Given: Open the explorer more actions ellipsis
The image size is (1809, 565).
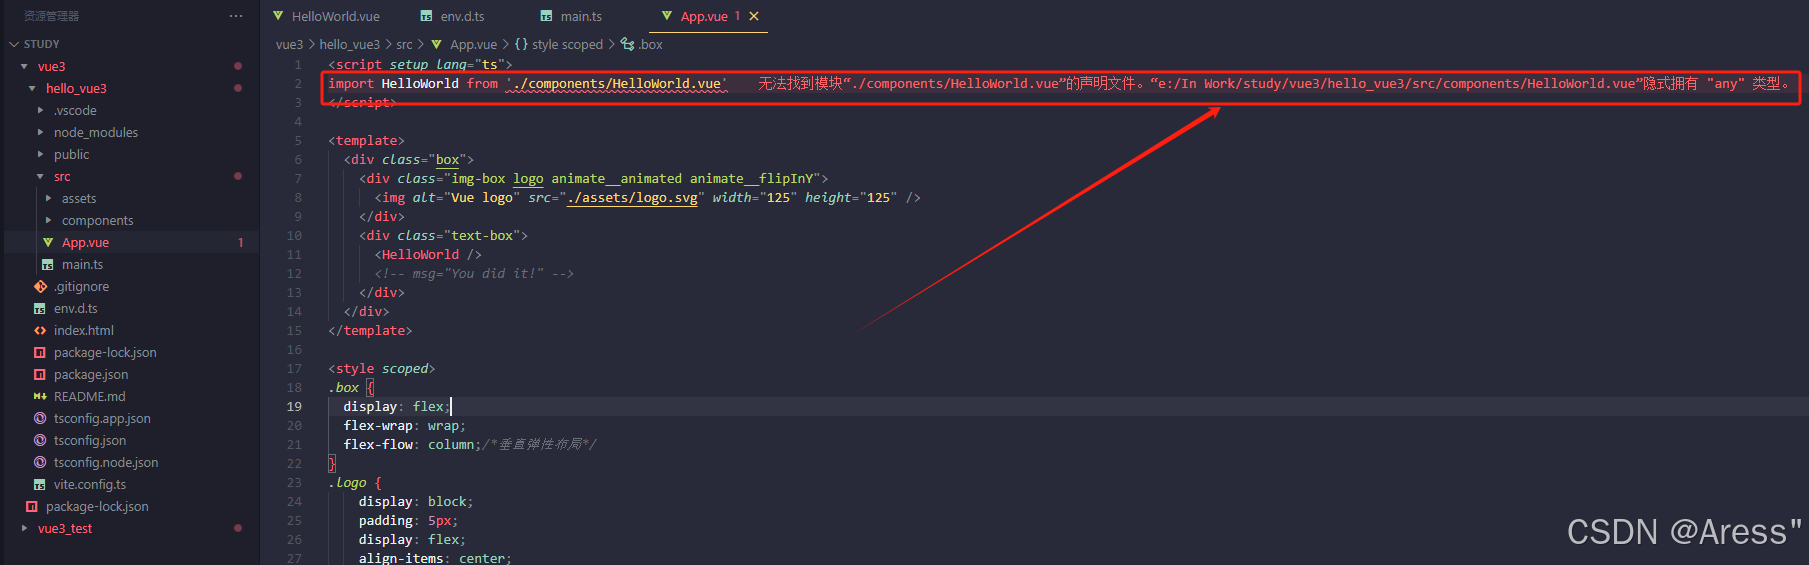Looking at the screenshot, I should 236,16.
